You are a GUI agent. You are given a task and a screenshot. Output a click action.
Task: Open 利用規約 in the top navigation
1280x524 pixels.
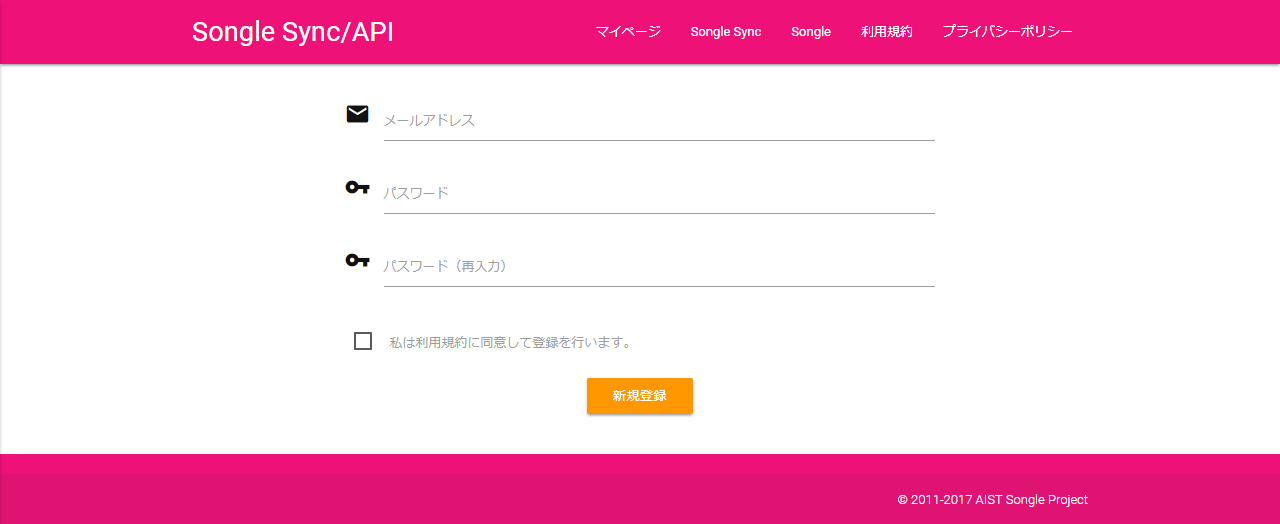886,32
